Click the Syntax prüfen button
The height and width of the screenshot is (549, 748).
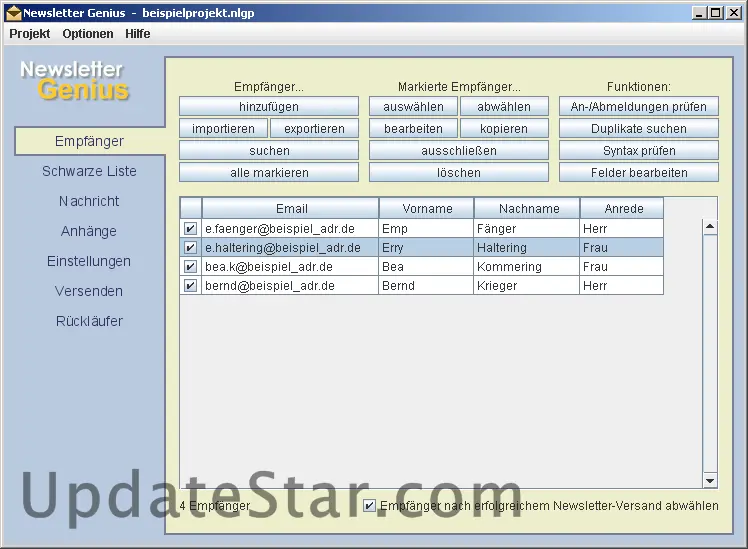coord(639,150)
